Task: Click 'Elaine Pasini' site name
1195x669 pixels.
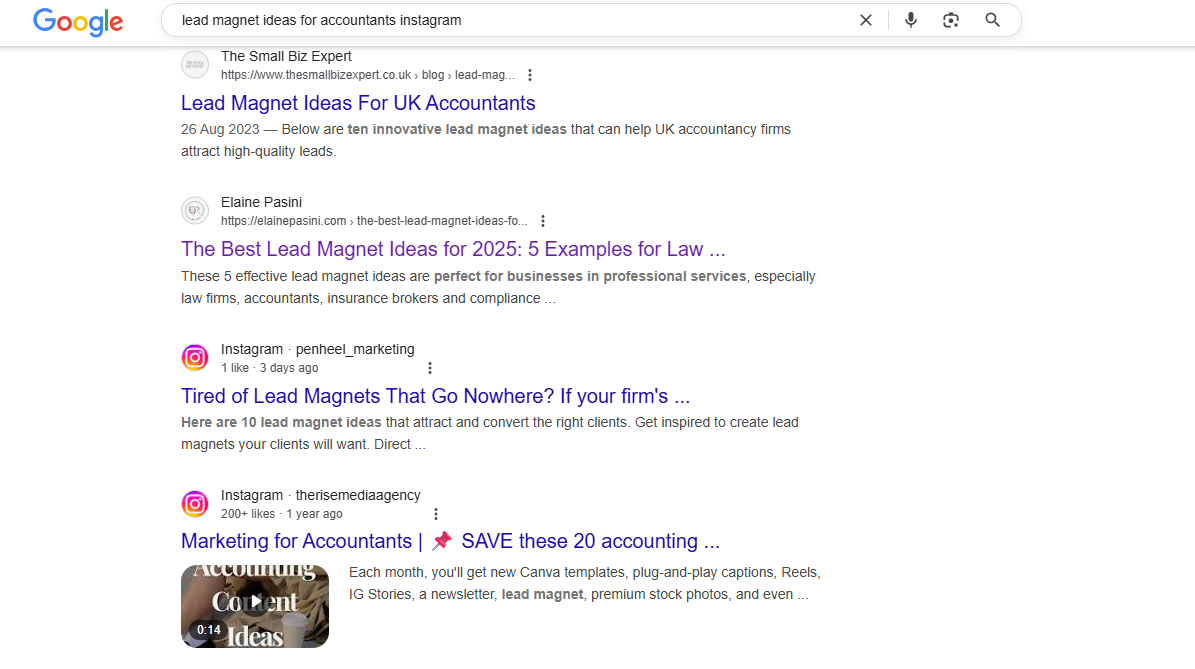Action: pyautogui.click(x=261, y=203)
